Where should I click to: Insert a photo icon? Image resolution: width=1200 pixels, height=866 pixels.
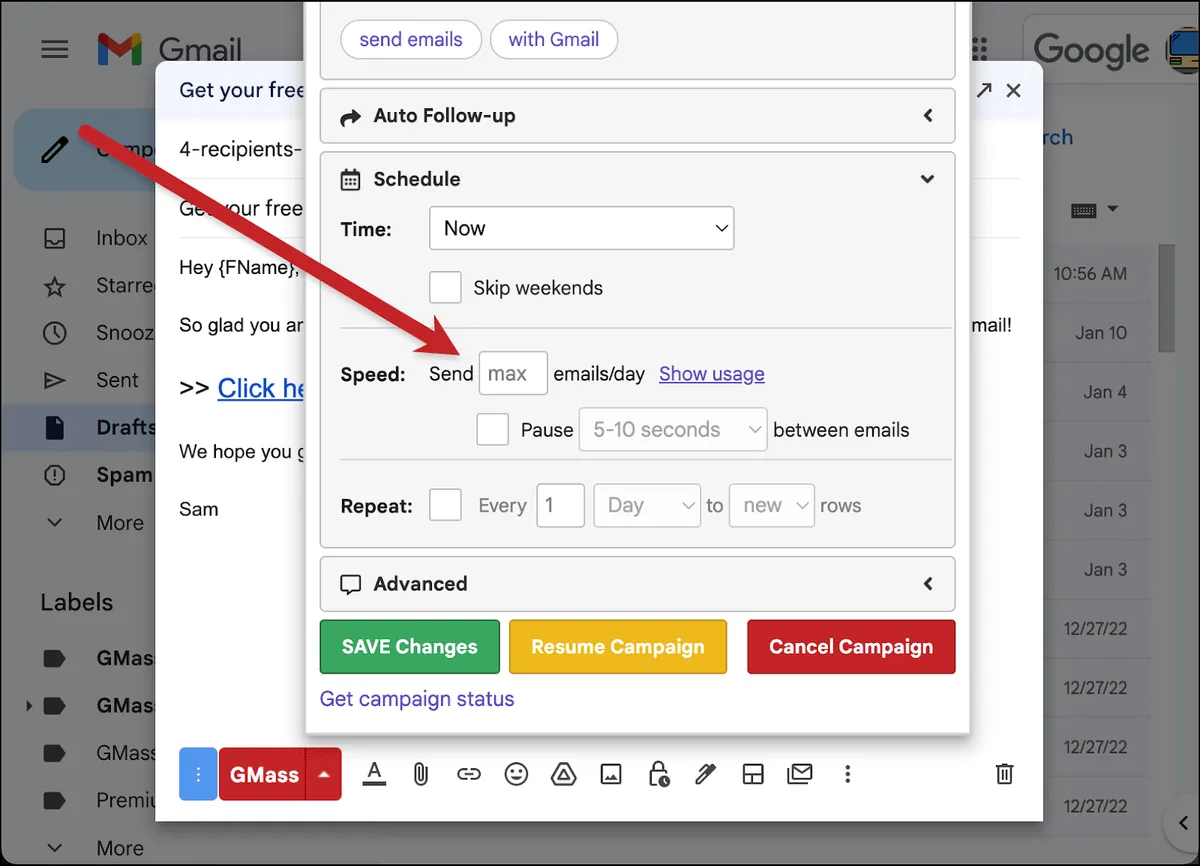pyautogui.click(x=611, y=774)
